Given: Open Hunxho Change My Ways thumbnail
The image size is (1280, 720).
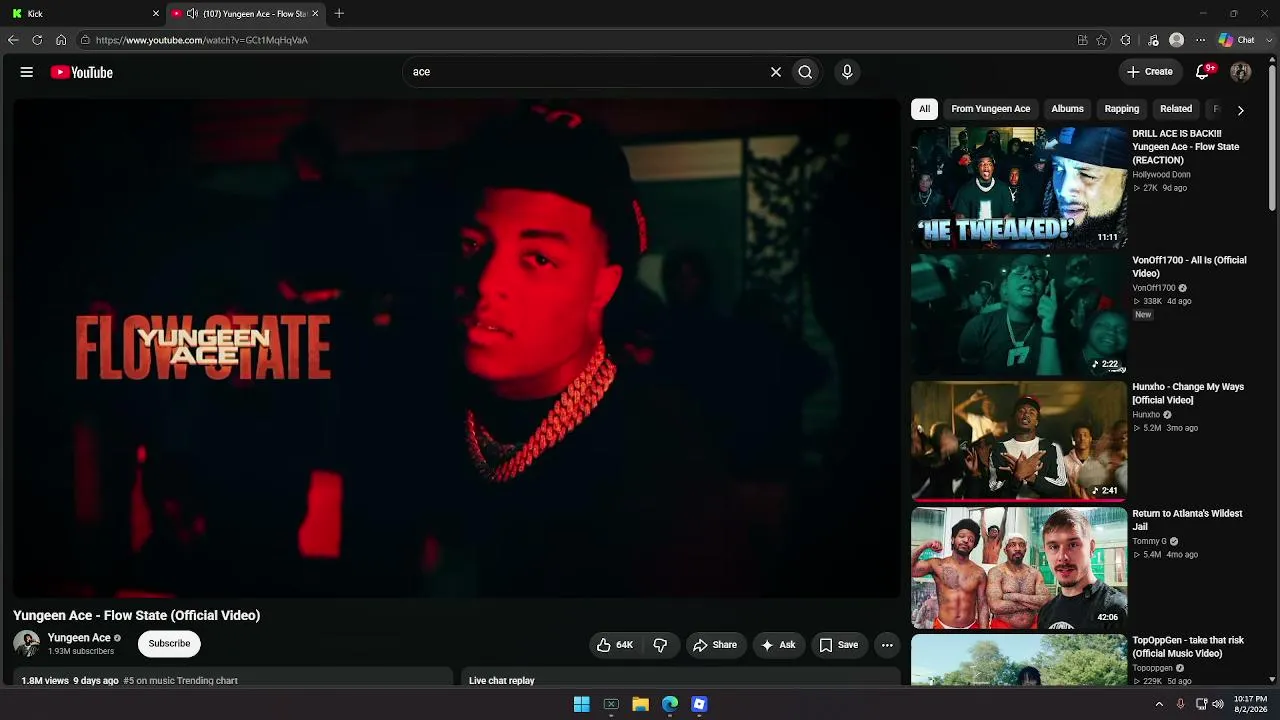Looking at the screenshot, I should (1019, 441).
